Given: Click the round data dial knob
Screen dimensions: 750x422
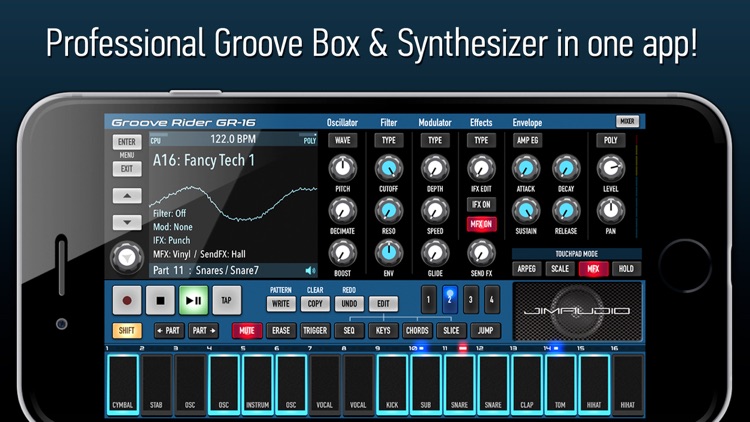Looking at the screenshot, I should click(x=127, y=258).
